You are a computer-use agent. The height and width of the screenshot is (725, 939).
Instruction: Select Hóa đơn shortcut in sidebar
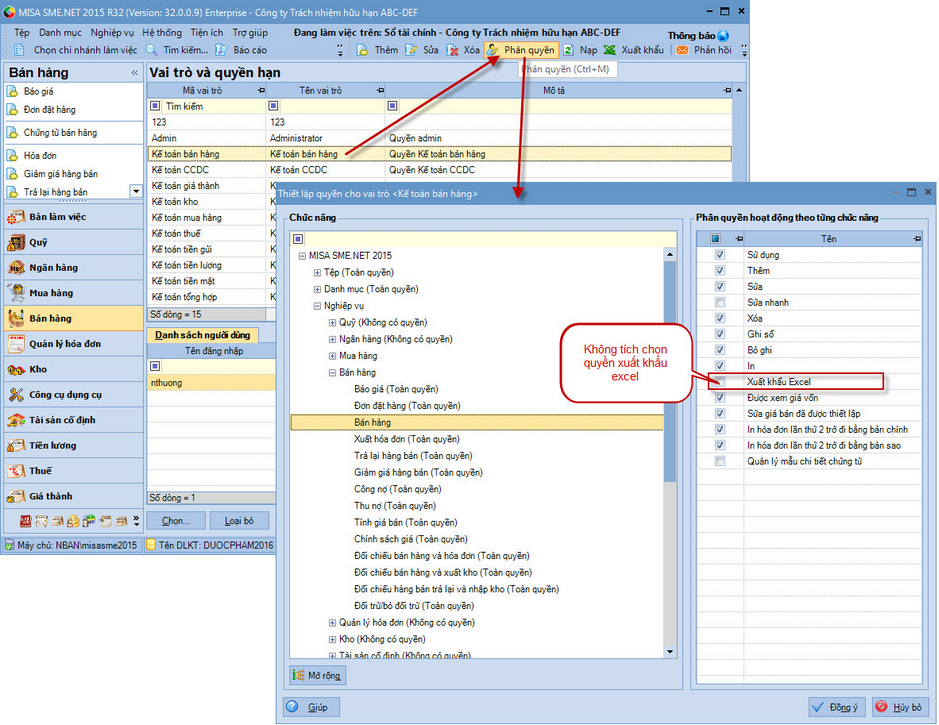tap(40, 156)
